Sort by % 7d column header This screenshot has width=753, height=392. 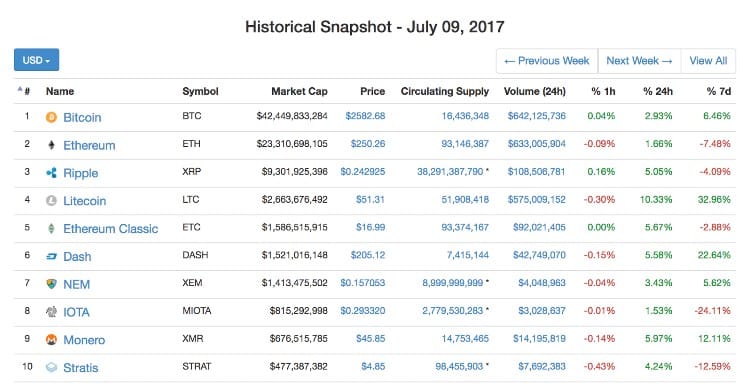tap(718, 91)
